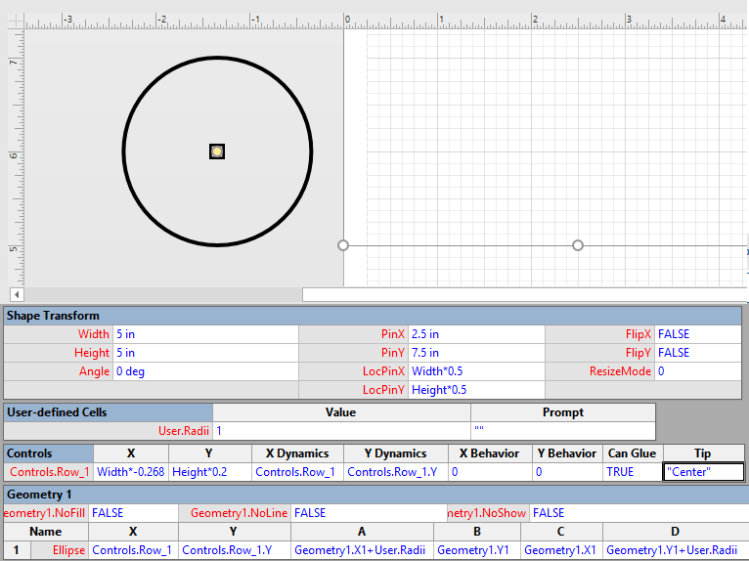The height and width of the screenshot is (561, 749).
Task: Click the black circle outline shape
Action: [124, 151]
